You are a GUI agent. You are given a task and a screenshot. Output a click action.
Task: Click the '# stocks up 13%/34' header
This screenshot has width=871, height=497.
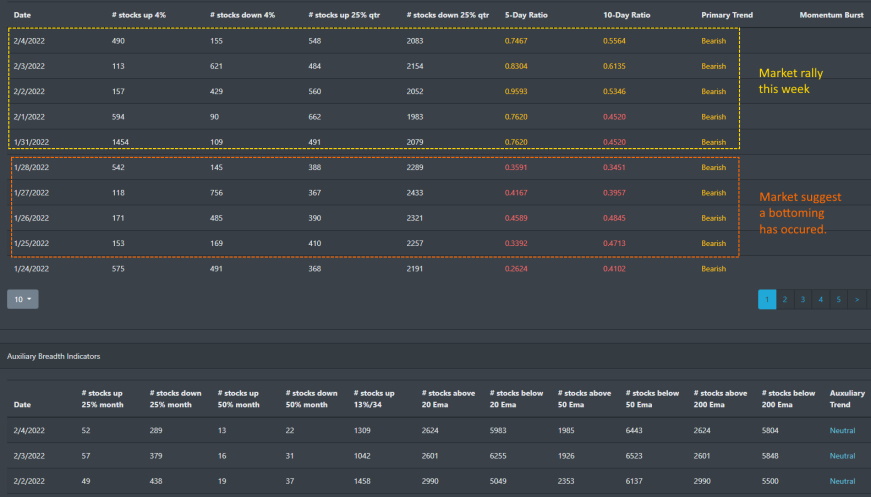pyautogui.click(x=374, y=399)
